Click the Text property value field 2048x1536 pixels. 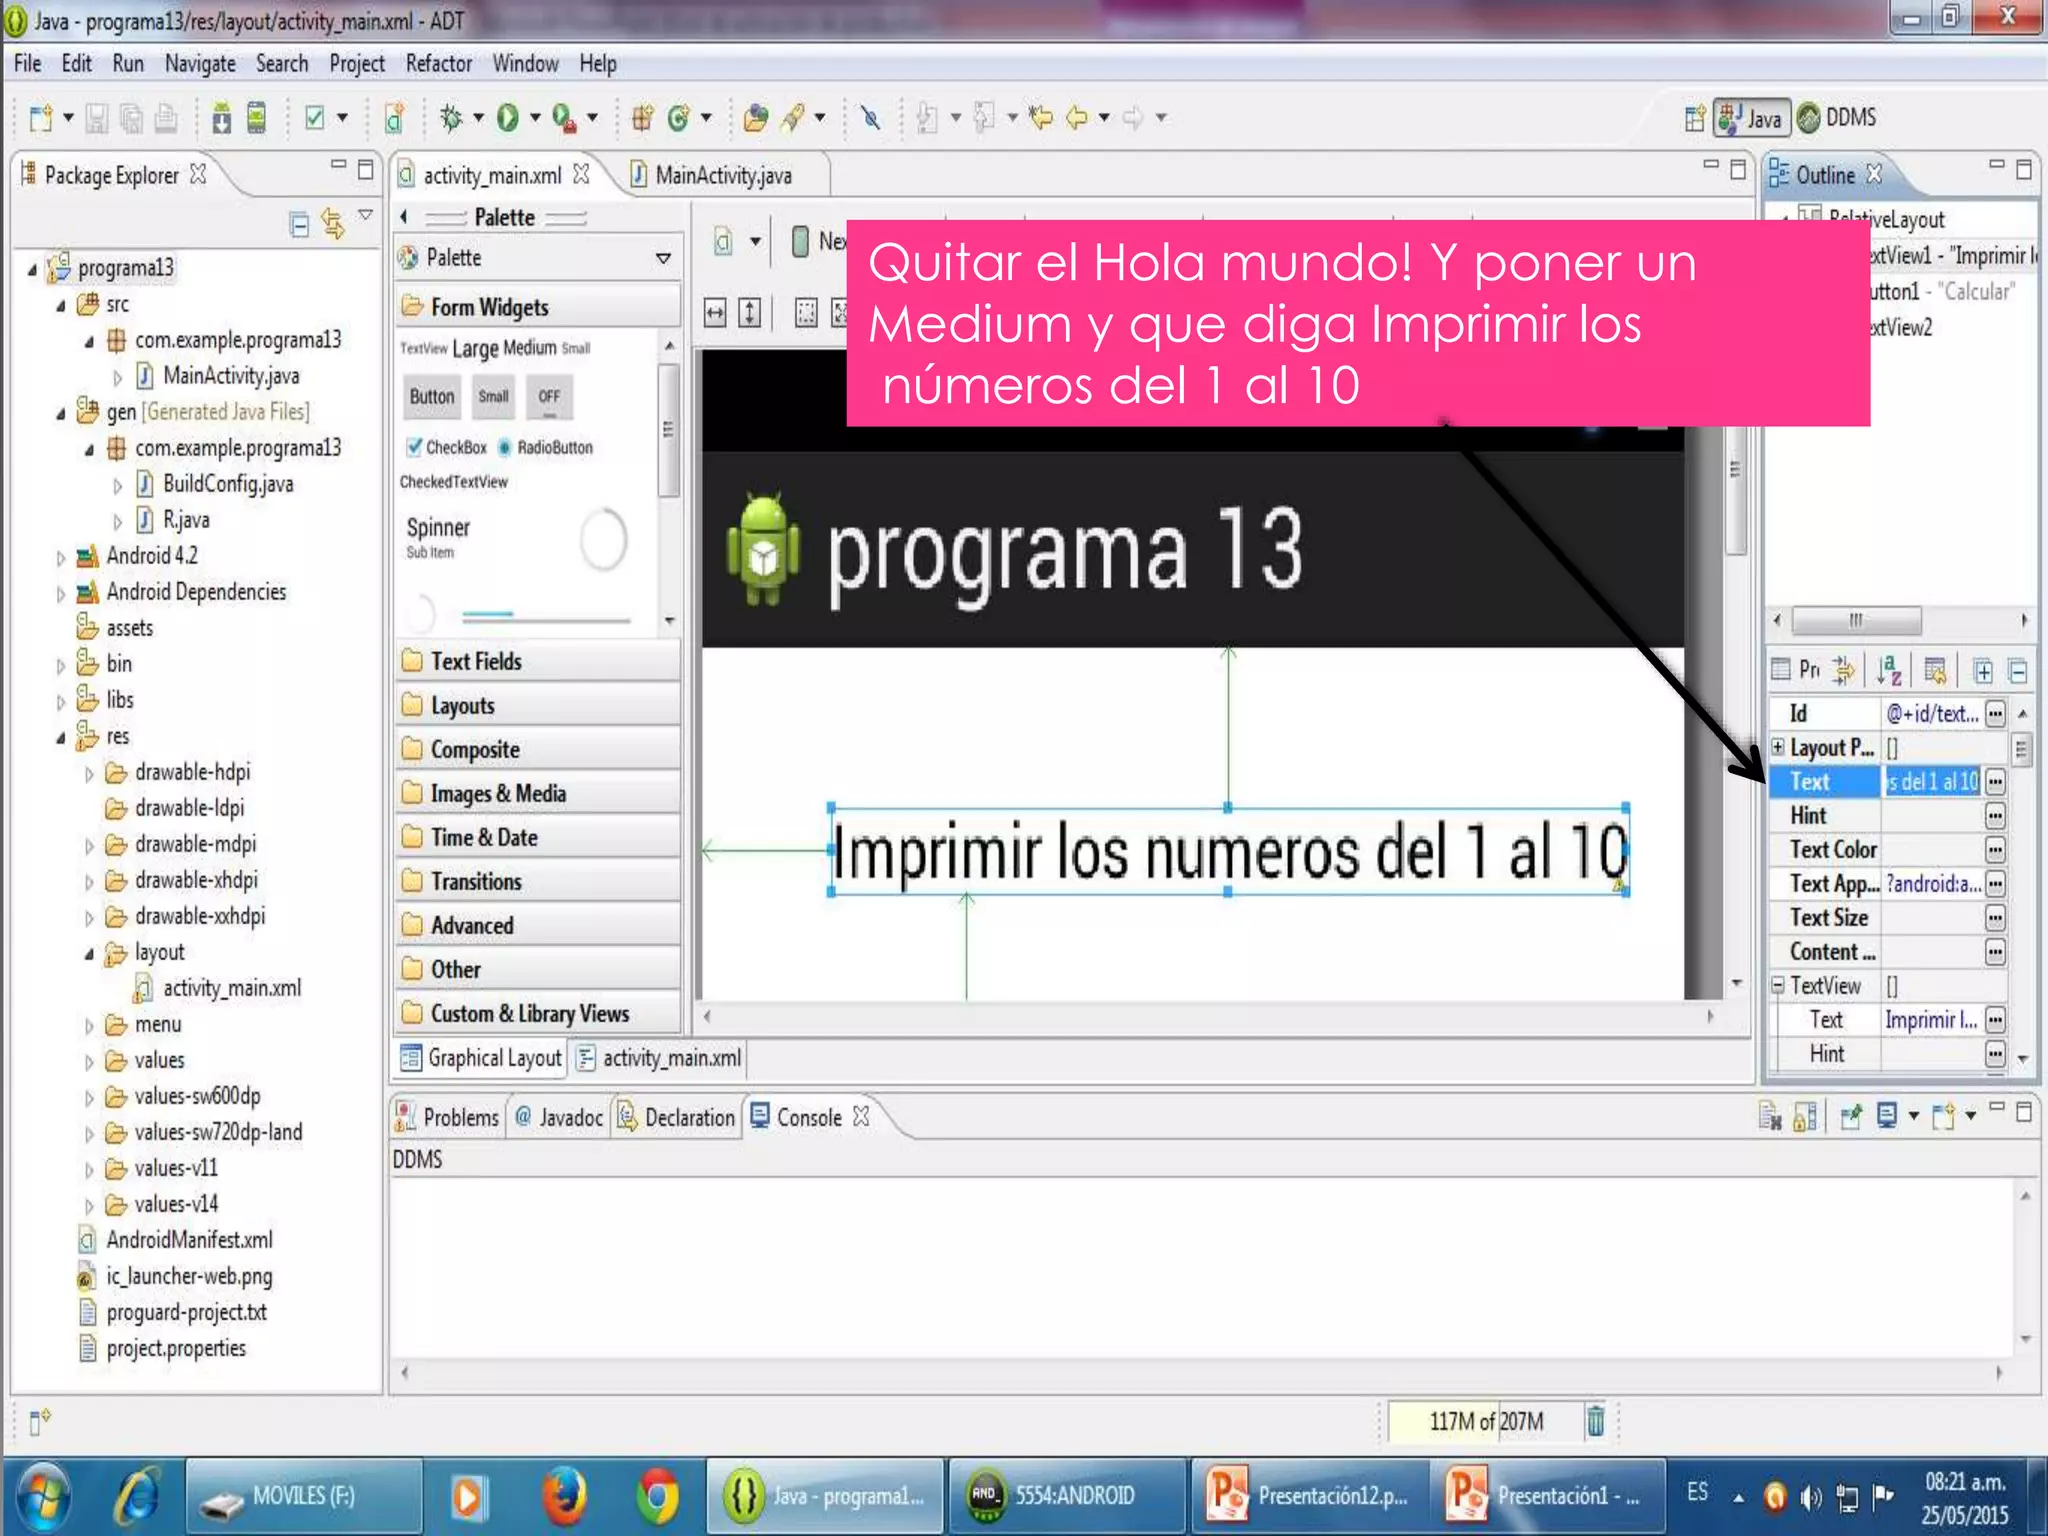(x=1931, y=781)
